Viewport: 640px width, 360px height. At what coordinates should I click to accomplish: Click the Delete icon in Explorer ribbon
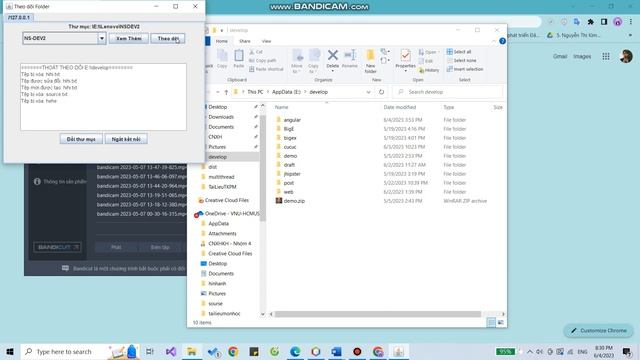point(333,58)
